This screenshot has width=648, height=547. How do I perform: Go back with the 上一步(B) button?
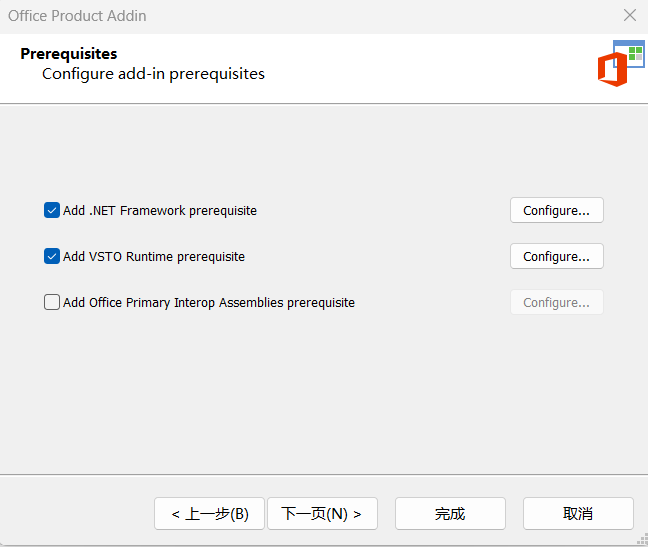(209, 513)
